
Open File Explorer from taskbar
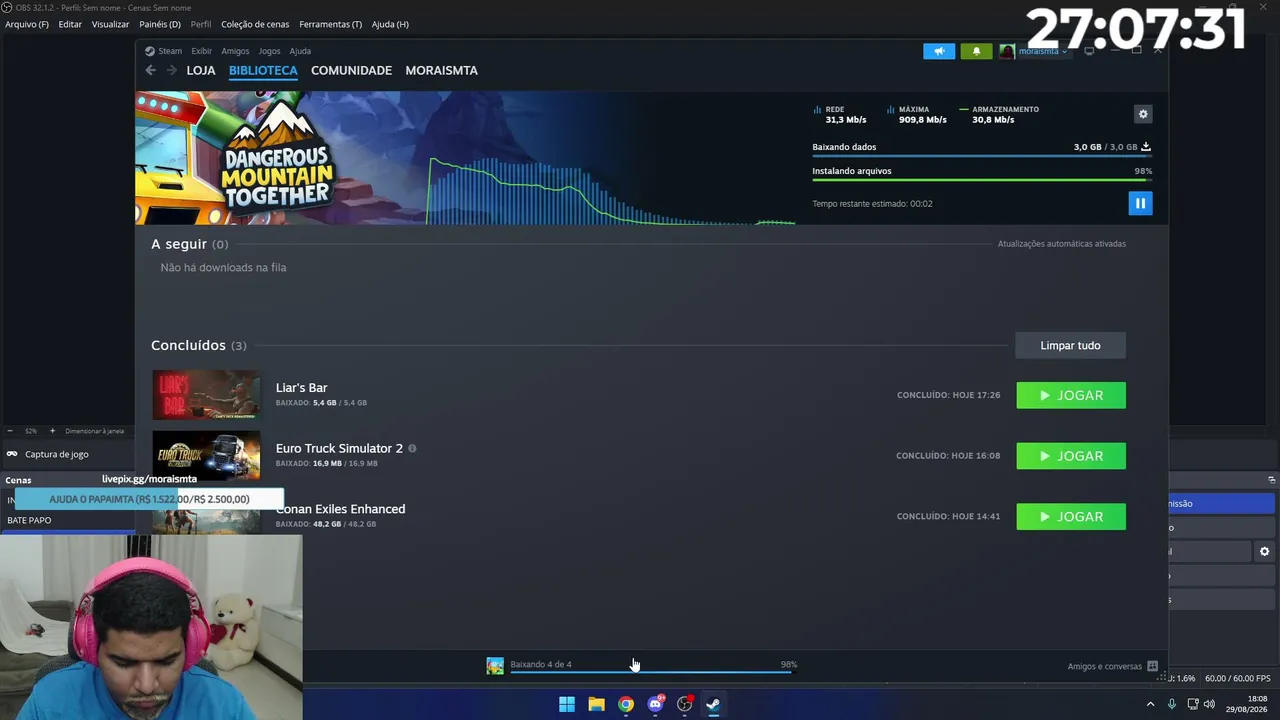(596, 704)
